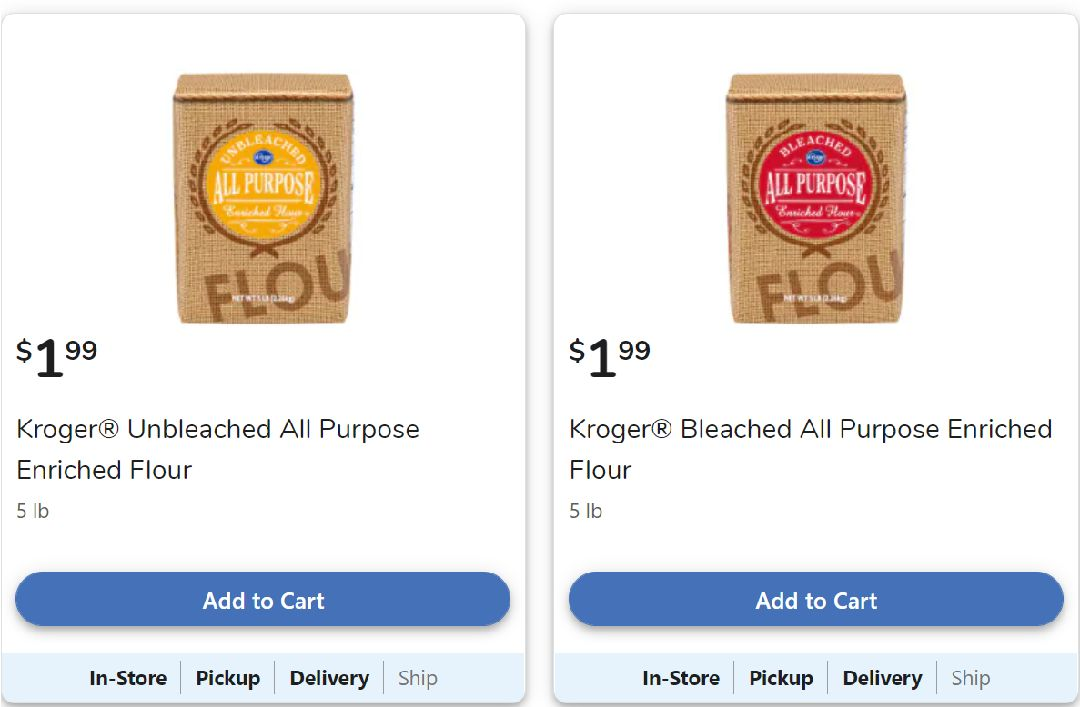Select Pickup option for Bleached flour

781,678
